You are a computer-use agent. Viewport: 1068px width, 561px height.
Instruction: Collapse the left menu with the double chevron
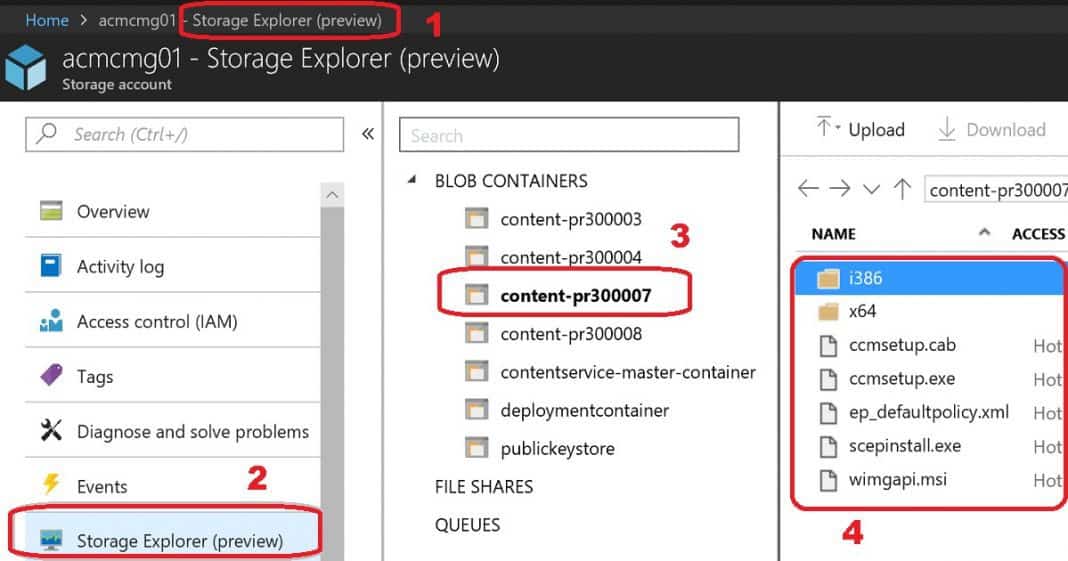(x=368, y=133)
